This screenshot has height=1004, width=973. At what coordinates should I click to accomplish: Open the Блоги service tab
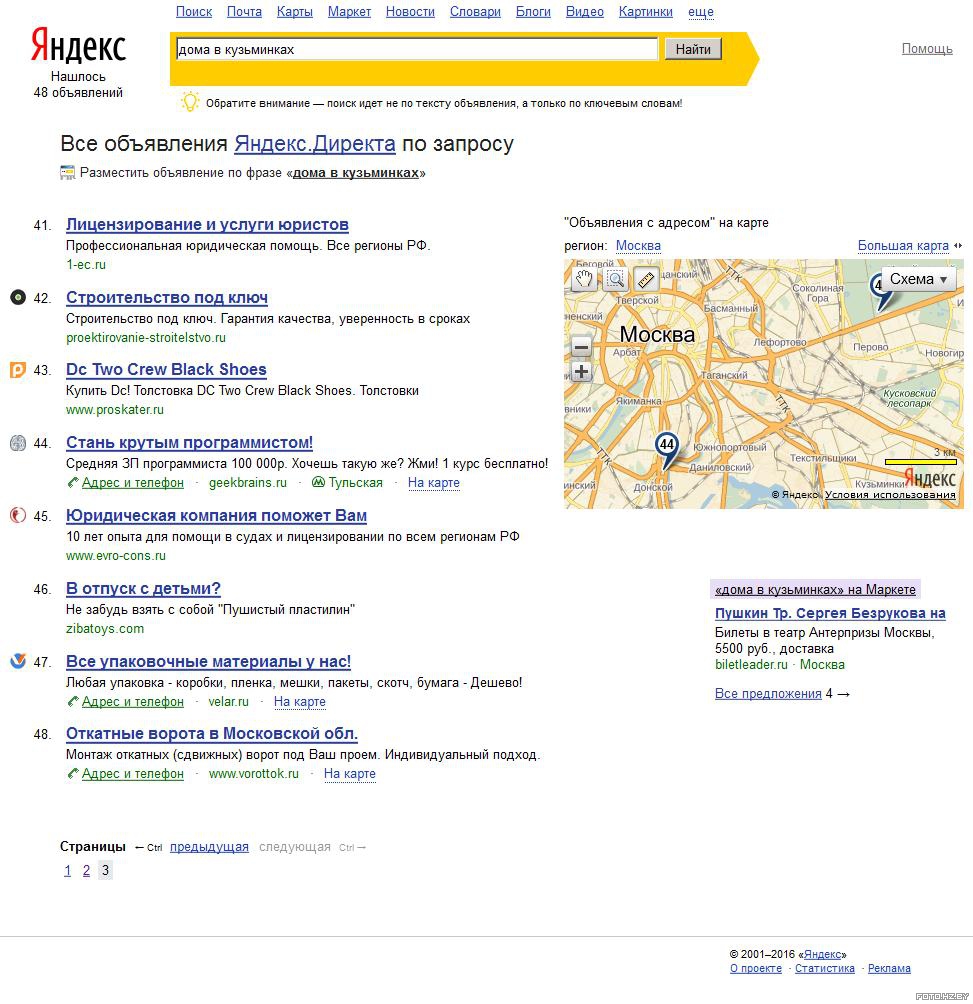(533, 12)
